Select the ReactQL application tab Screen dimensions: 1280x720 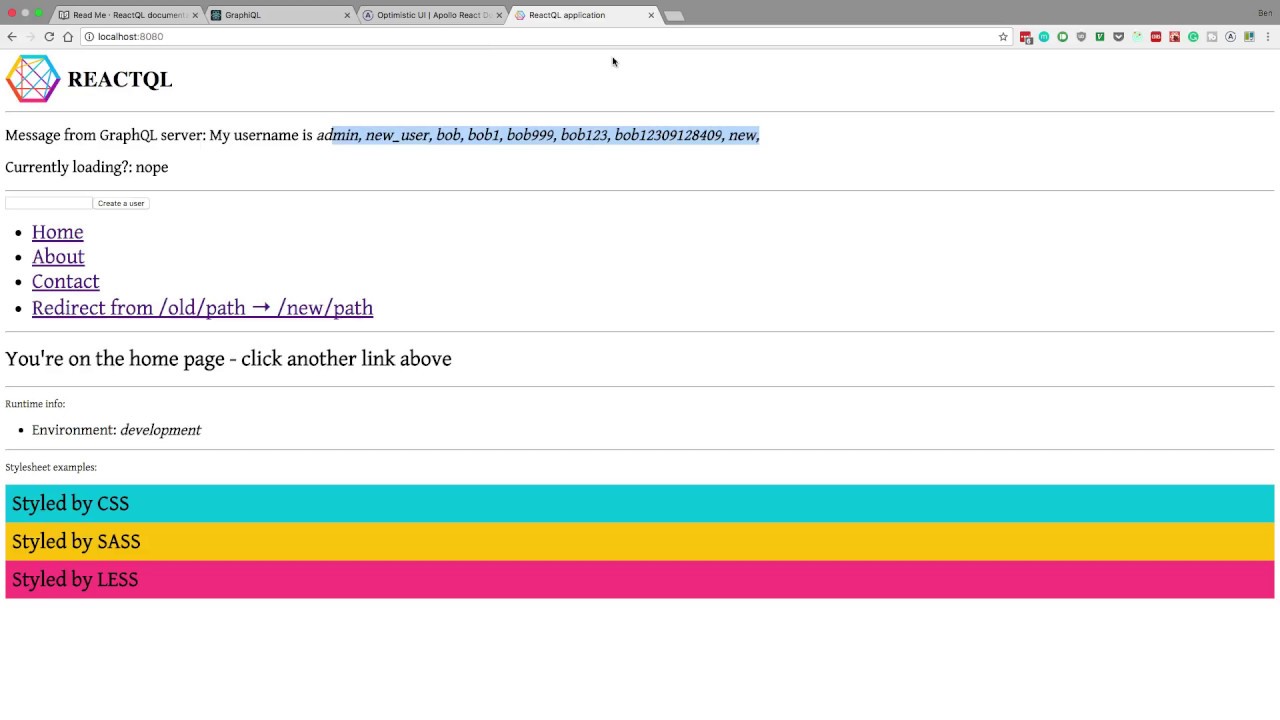point(584,15)
